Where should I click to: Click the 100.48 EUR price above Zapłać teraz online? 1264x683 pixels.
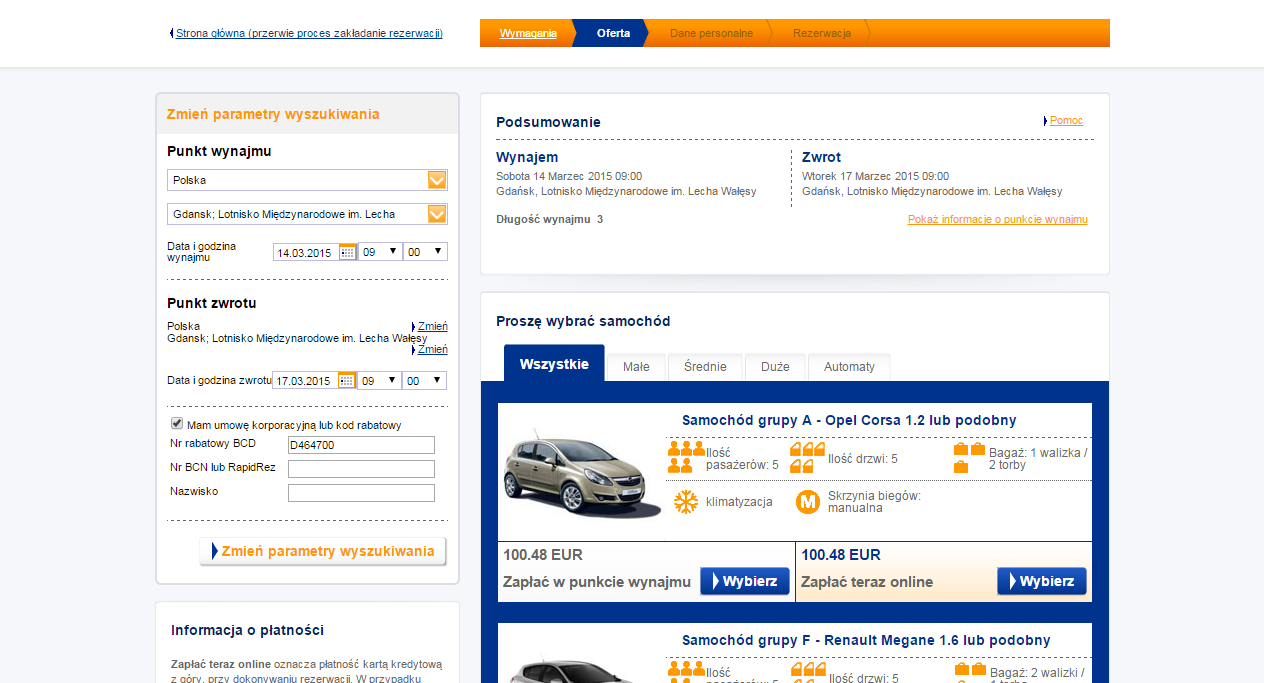(841, 555)
